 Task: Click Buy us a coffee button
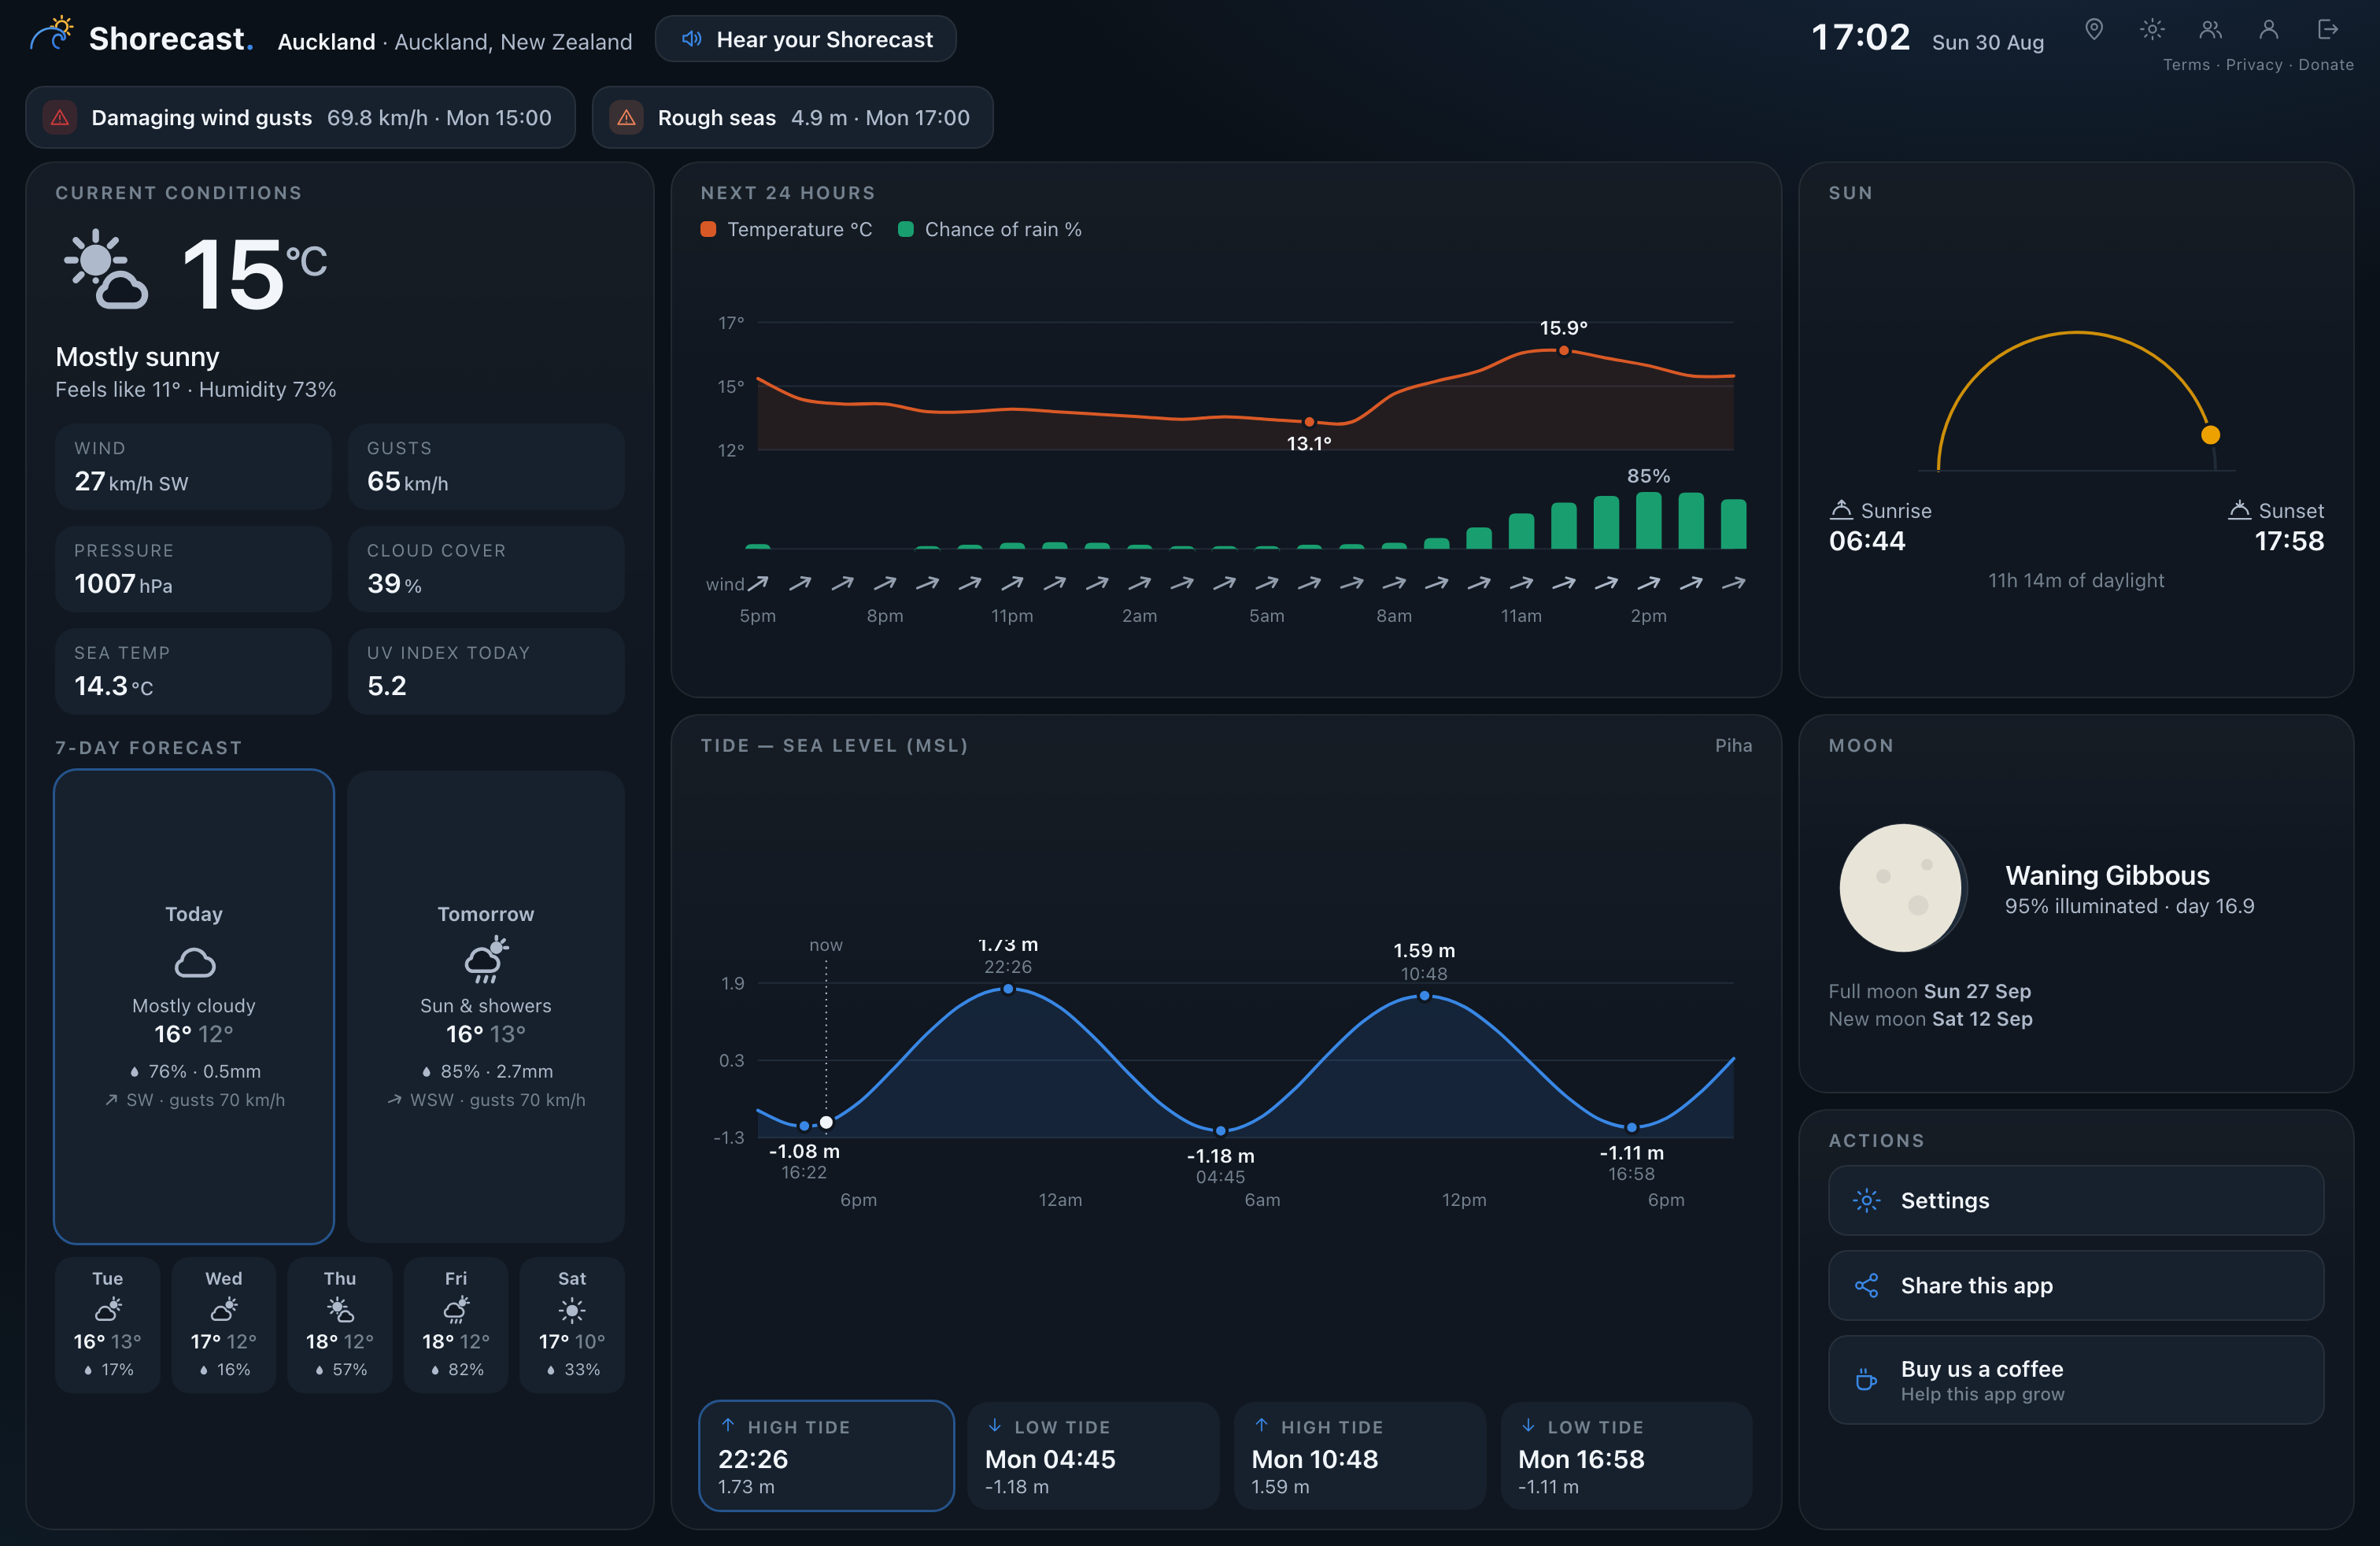click(x=2076, y=1380)
